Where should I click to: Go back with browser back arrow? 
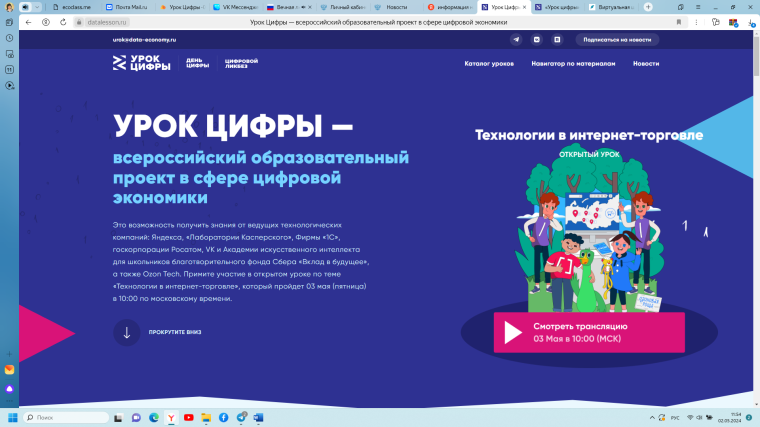pos(28,22)
